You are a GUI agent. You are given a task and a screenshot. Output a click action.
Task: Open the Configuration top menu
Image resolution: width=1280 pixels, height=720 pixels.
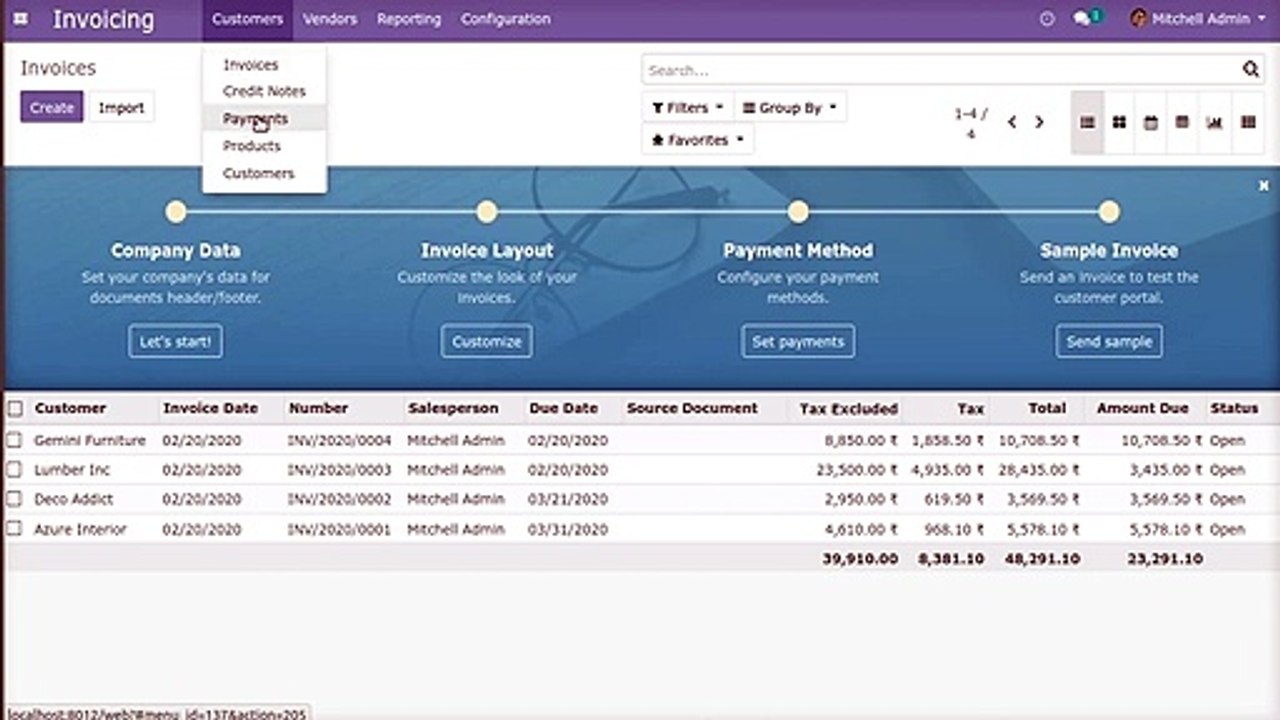tap(505, 19)
